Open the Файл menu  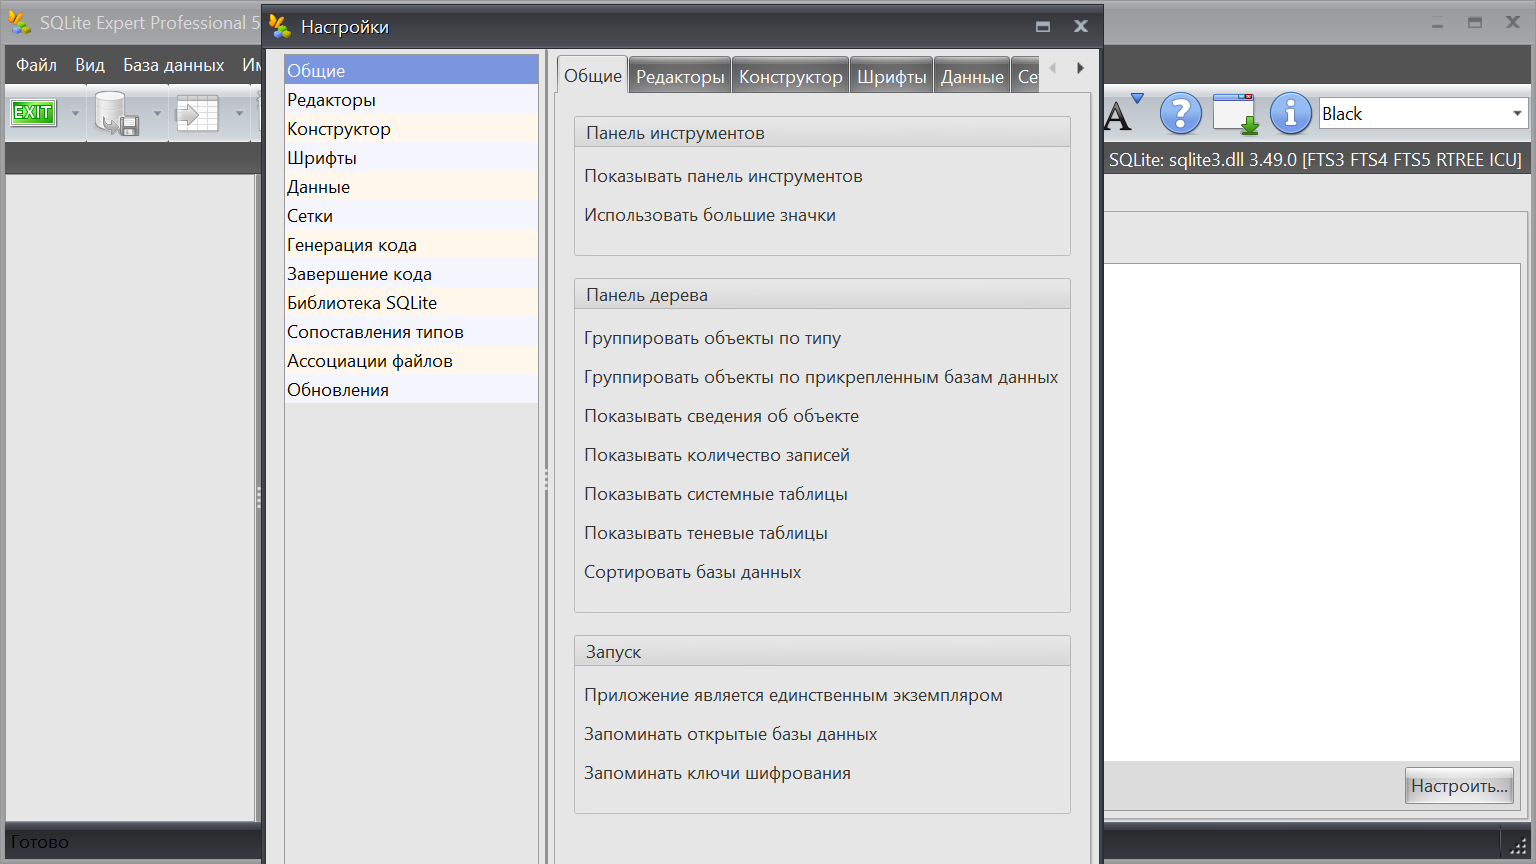pos(37,65)
